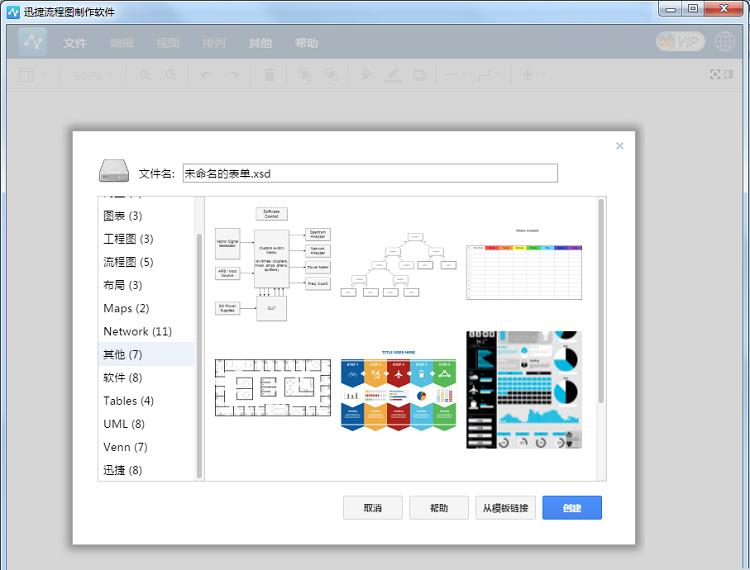The image size is (750, 570).
Task: Open the 排列 menu
Action: [214, 43]
